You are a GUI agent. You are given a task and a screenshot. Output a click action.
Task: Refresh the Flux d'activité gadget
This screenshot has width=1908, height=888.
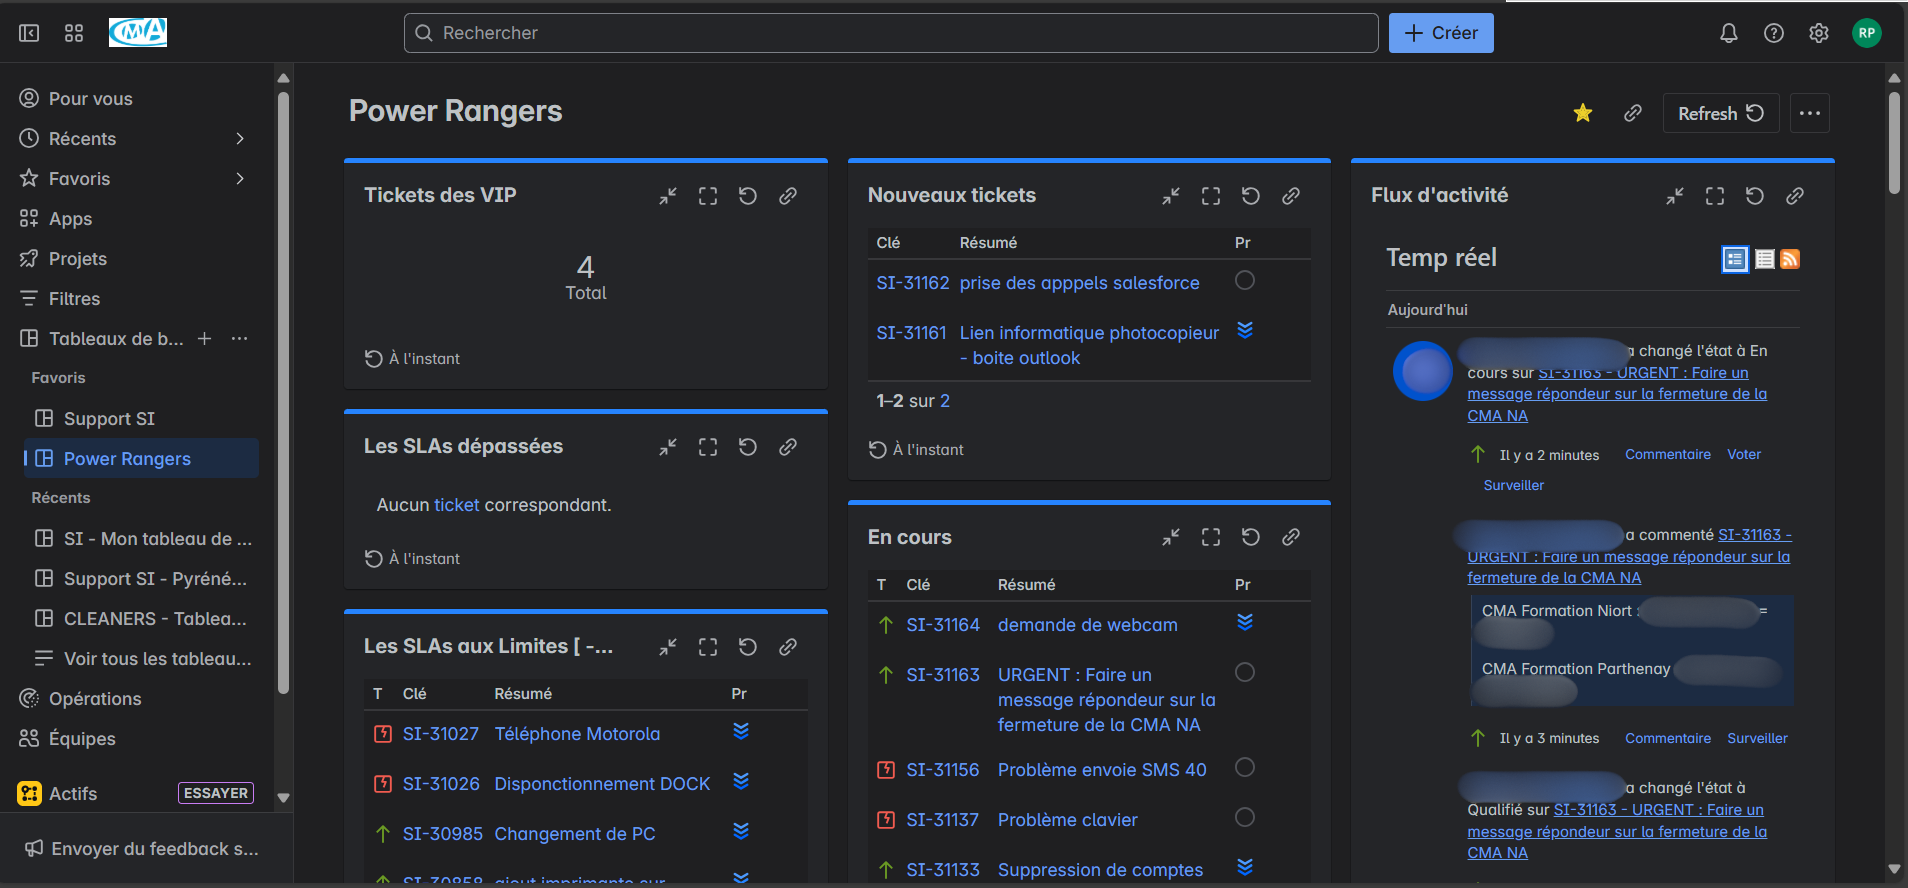(x=1755, y=196)
